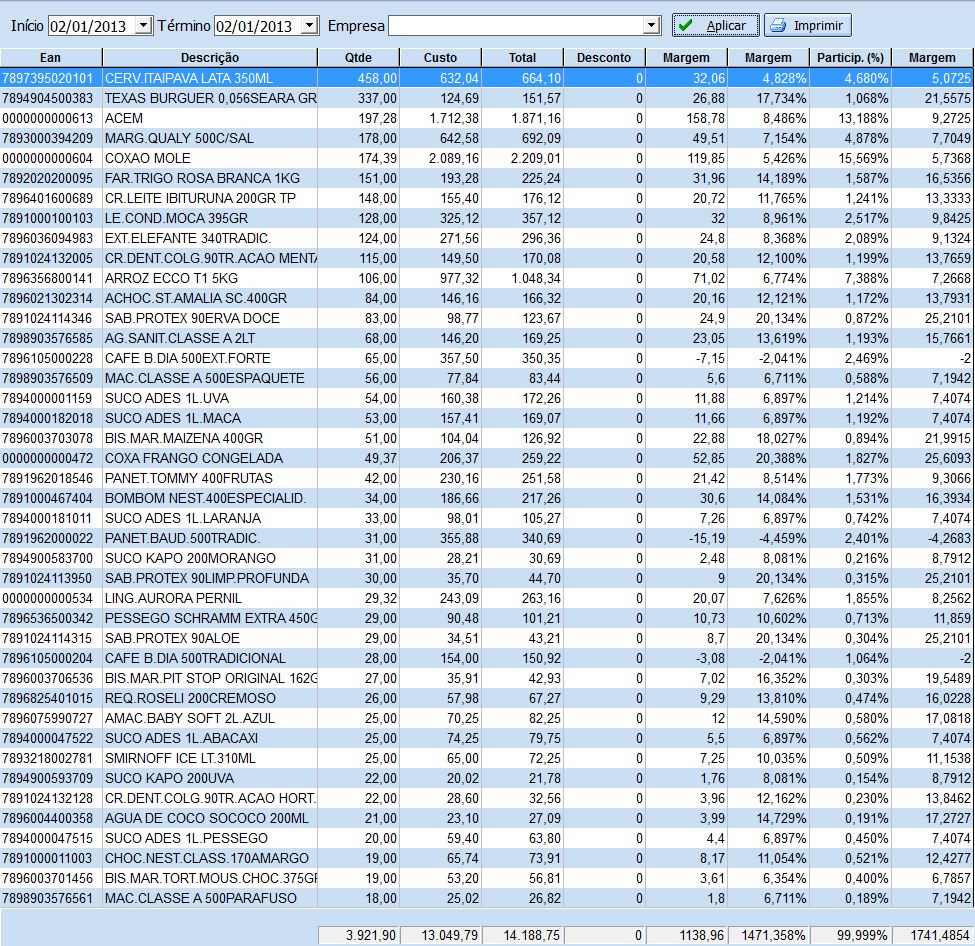This screenshot has height=946, width=975.
Task: Select row ARROZ ECCO T1 5KG
Action: point(486,278)
